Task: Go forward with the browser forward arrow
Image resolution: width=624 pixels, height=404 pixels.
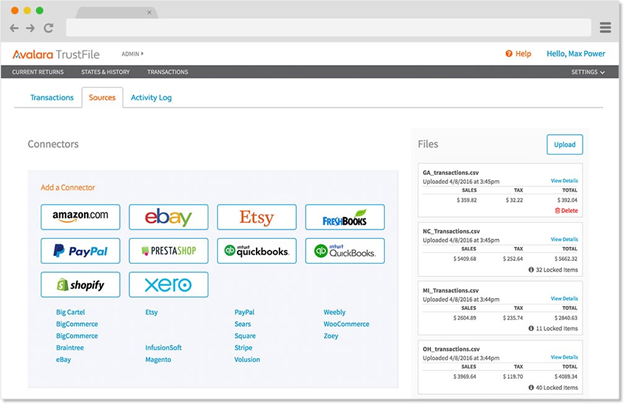Action: tap(30, 28)
